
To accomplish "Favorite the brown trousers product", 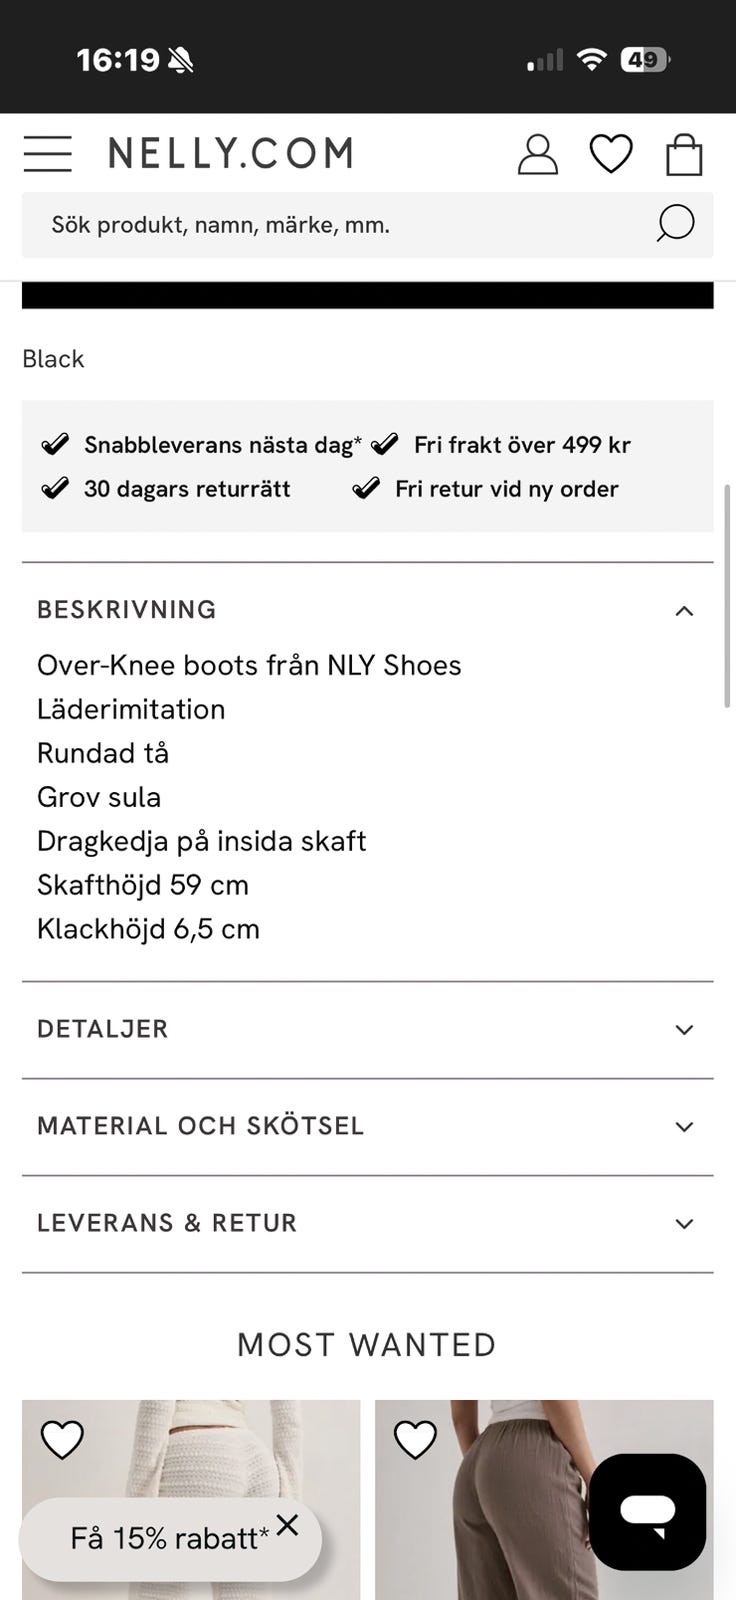I will 415,1440.
